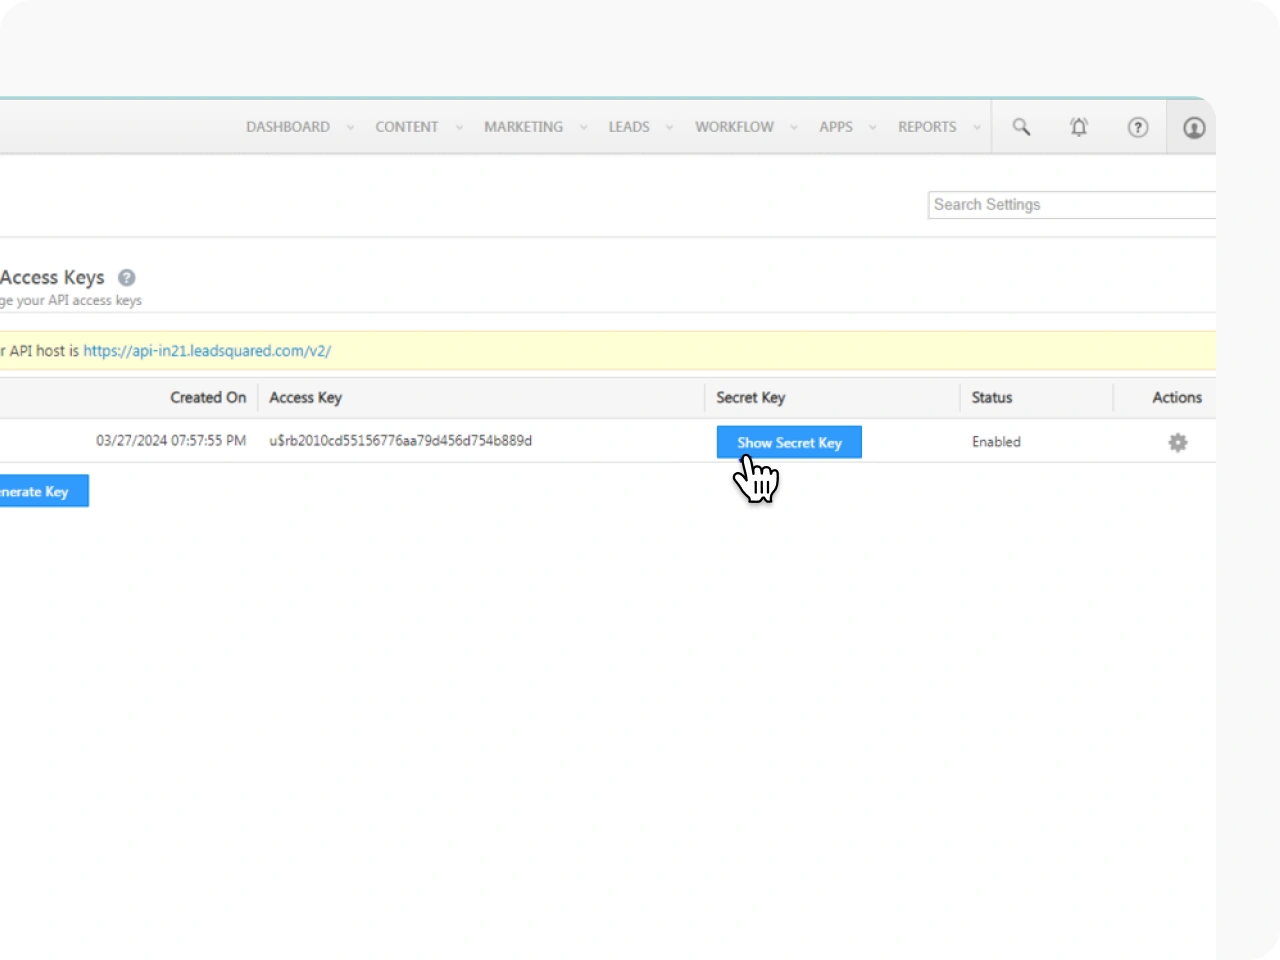Click help icon beside Access Keys heading

coord(127,278)
